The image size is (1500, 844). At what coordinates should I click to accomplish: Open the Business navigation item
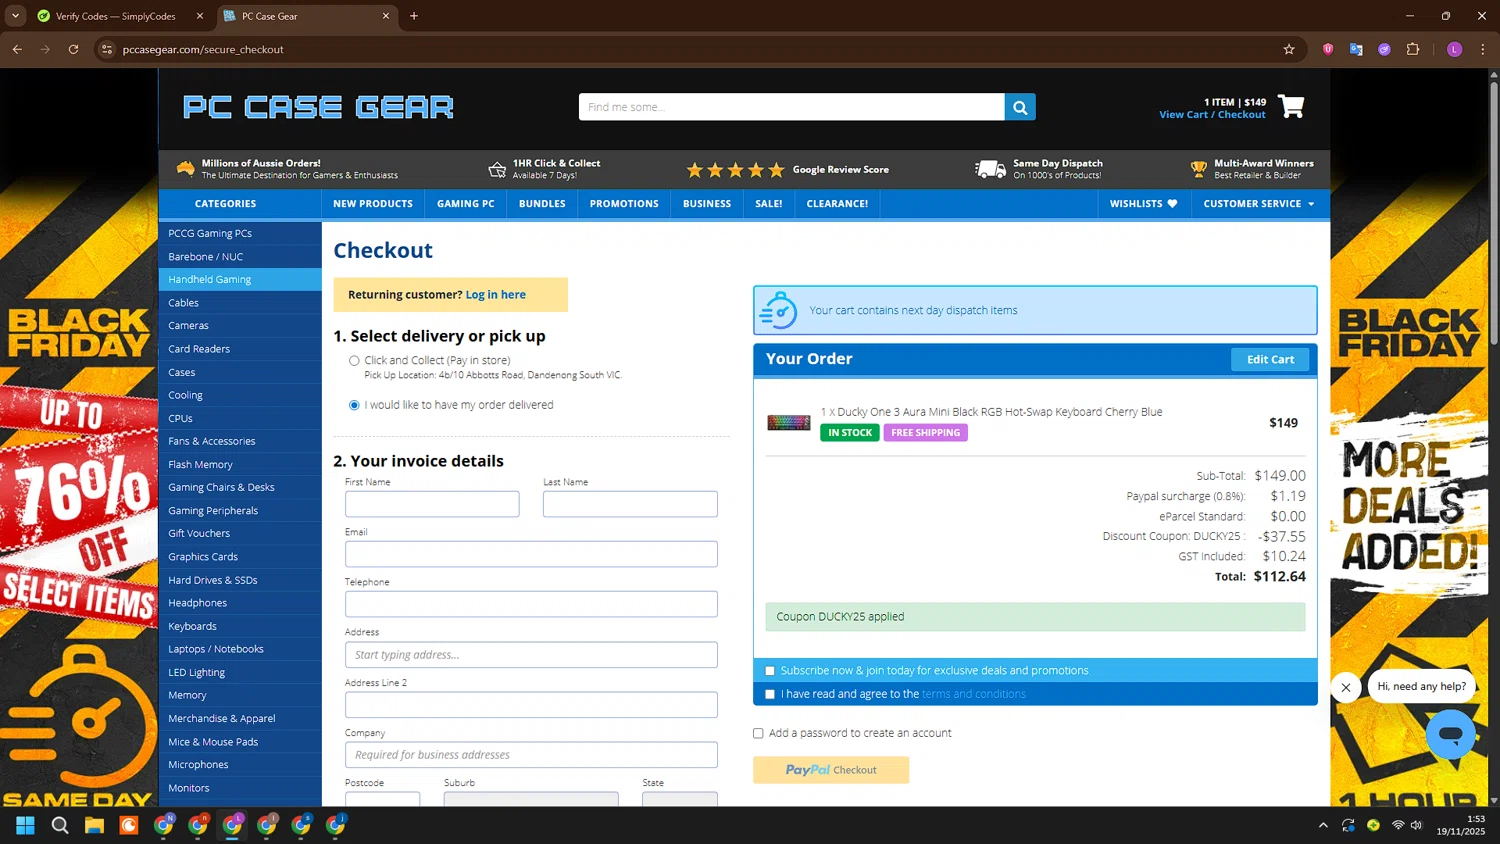coord(707,204)
